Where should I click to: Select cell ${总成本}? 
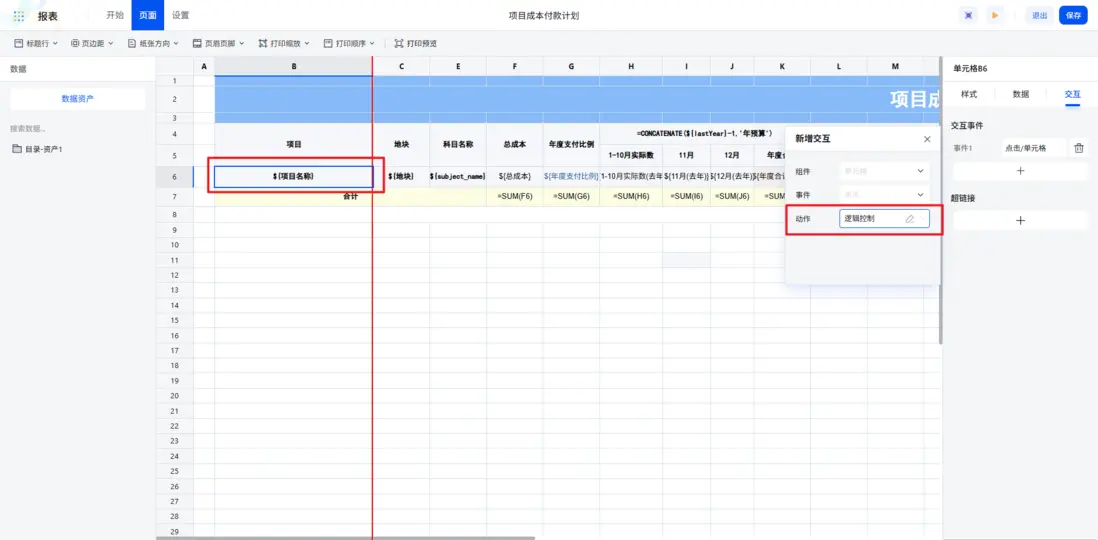(515, 176)
